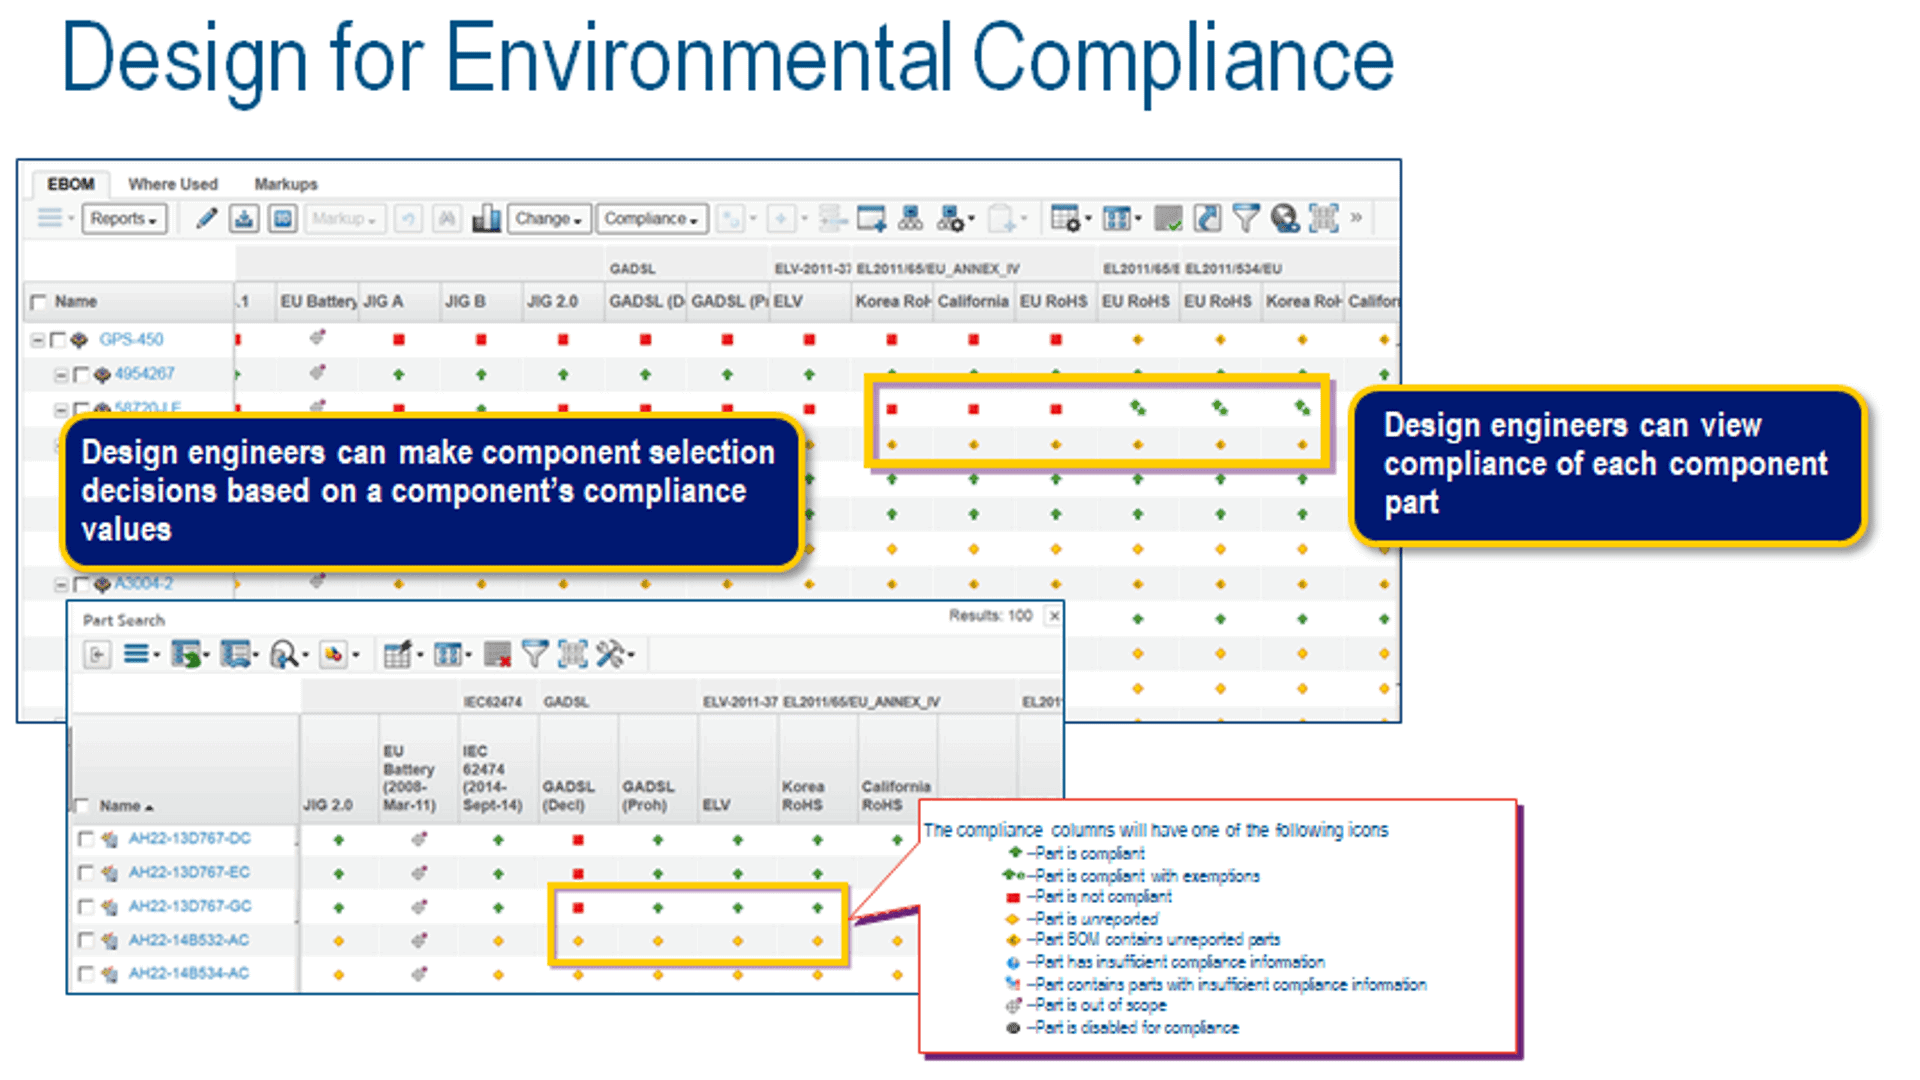Switch to the EBOM tab
Viewport: 1920px width, 1080px height.
coord(70,184)
